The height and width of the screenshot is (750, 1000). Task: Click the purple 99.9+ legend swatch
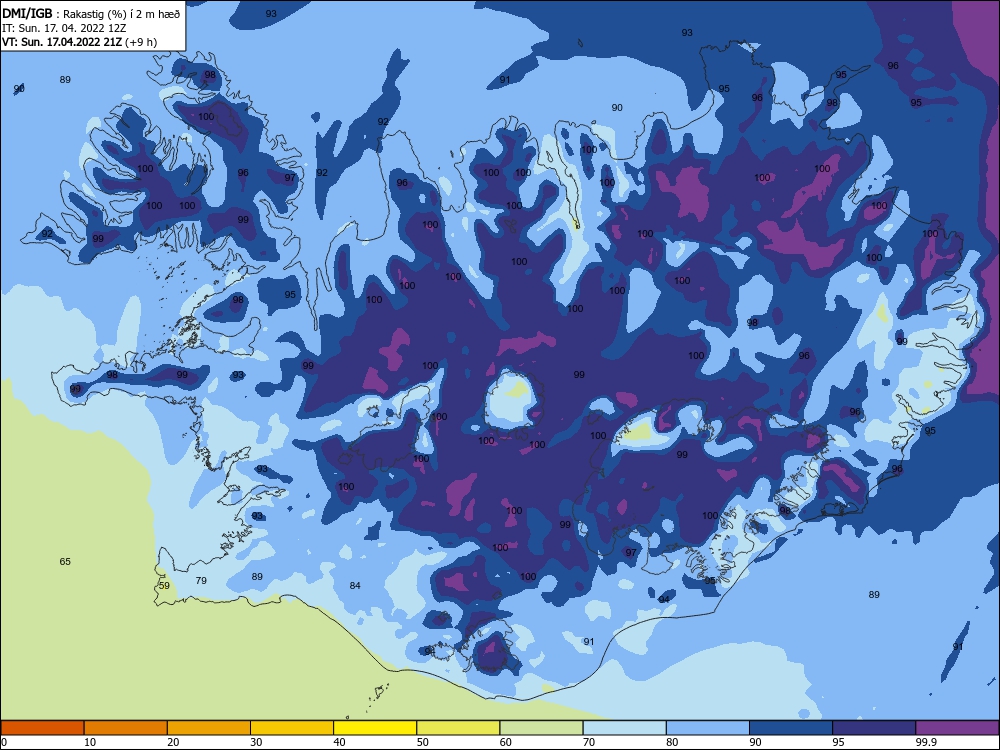point(957,728)
